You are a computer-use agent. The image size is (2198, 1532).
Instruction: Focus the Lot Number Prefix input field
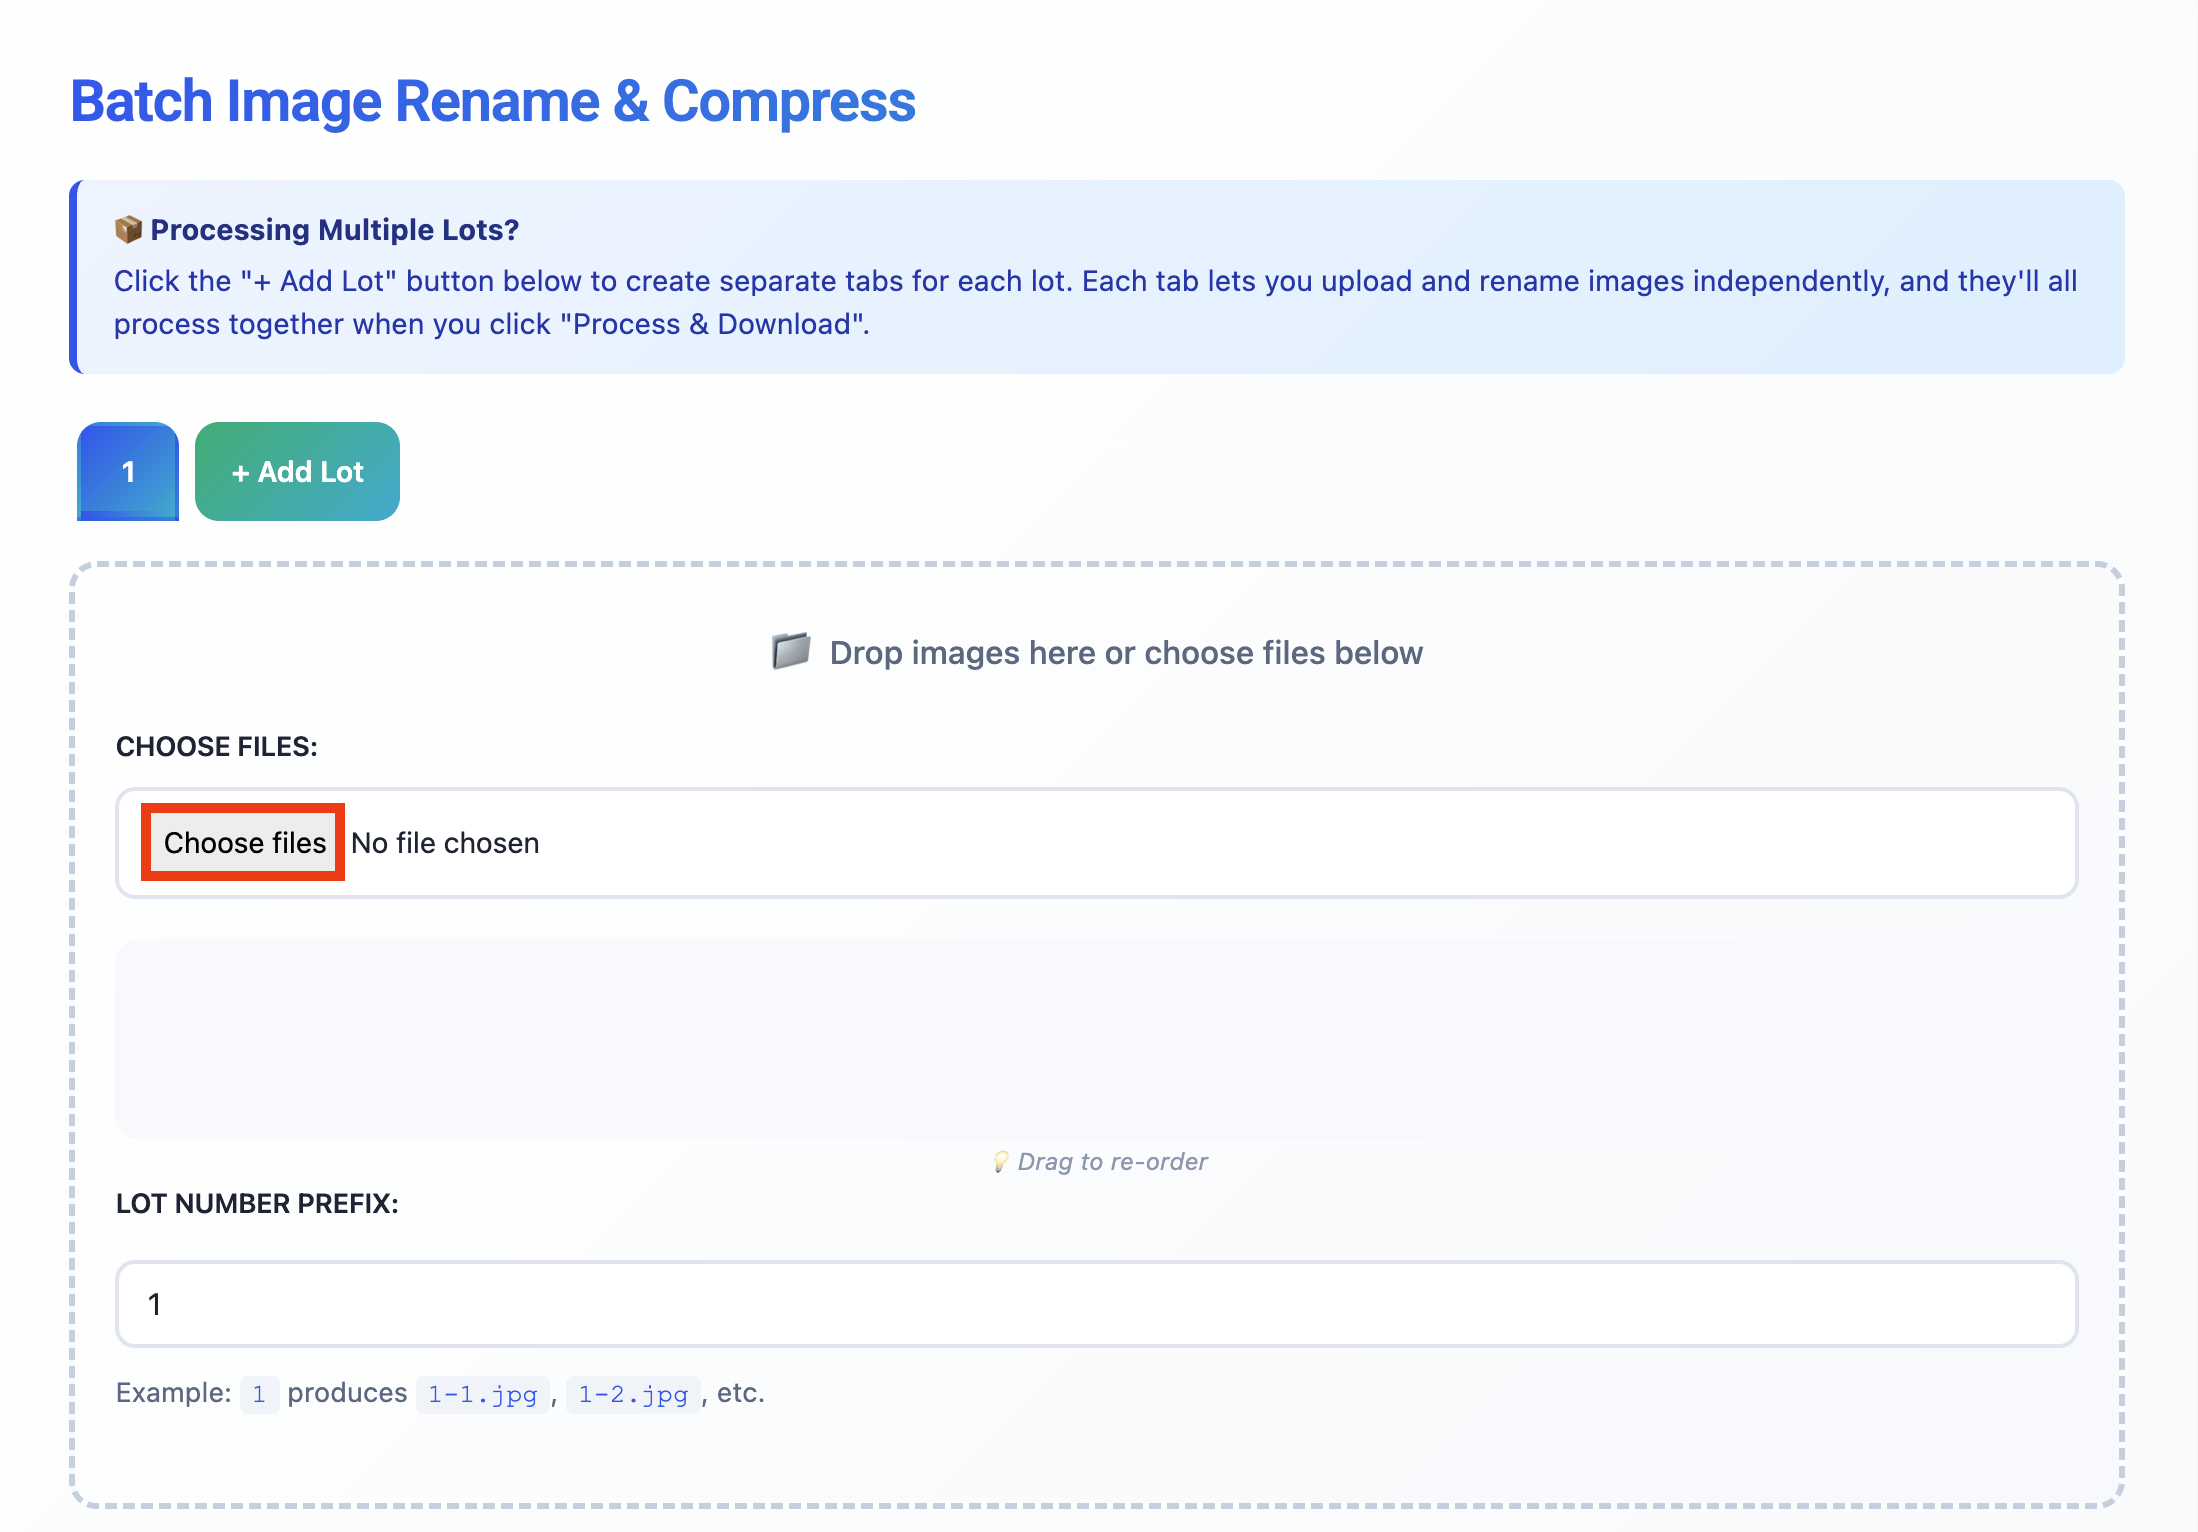[x=1096, y=1303]
